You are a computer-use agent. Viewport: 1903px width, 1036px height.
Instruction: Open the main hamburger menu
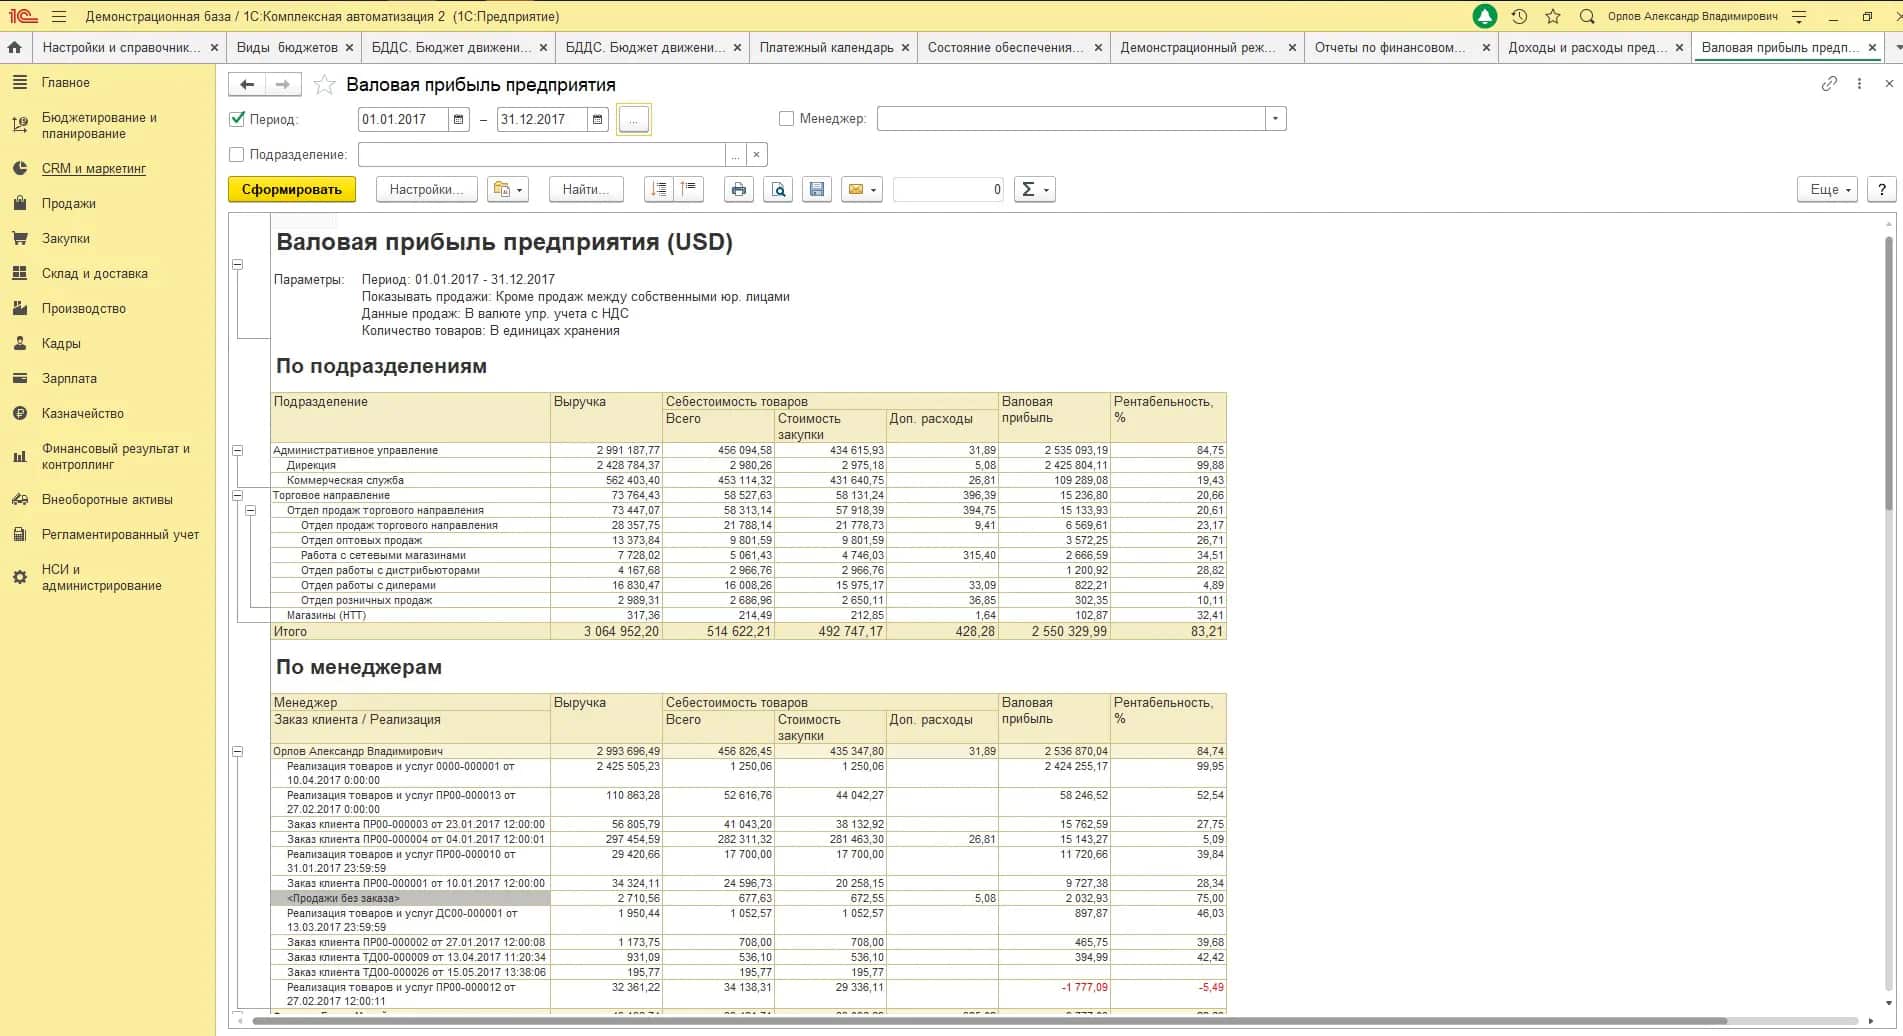(59, 16)
